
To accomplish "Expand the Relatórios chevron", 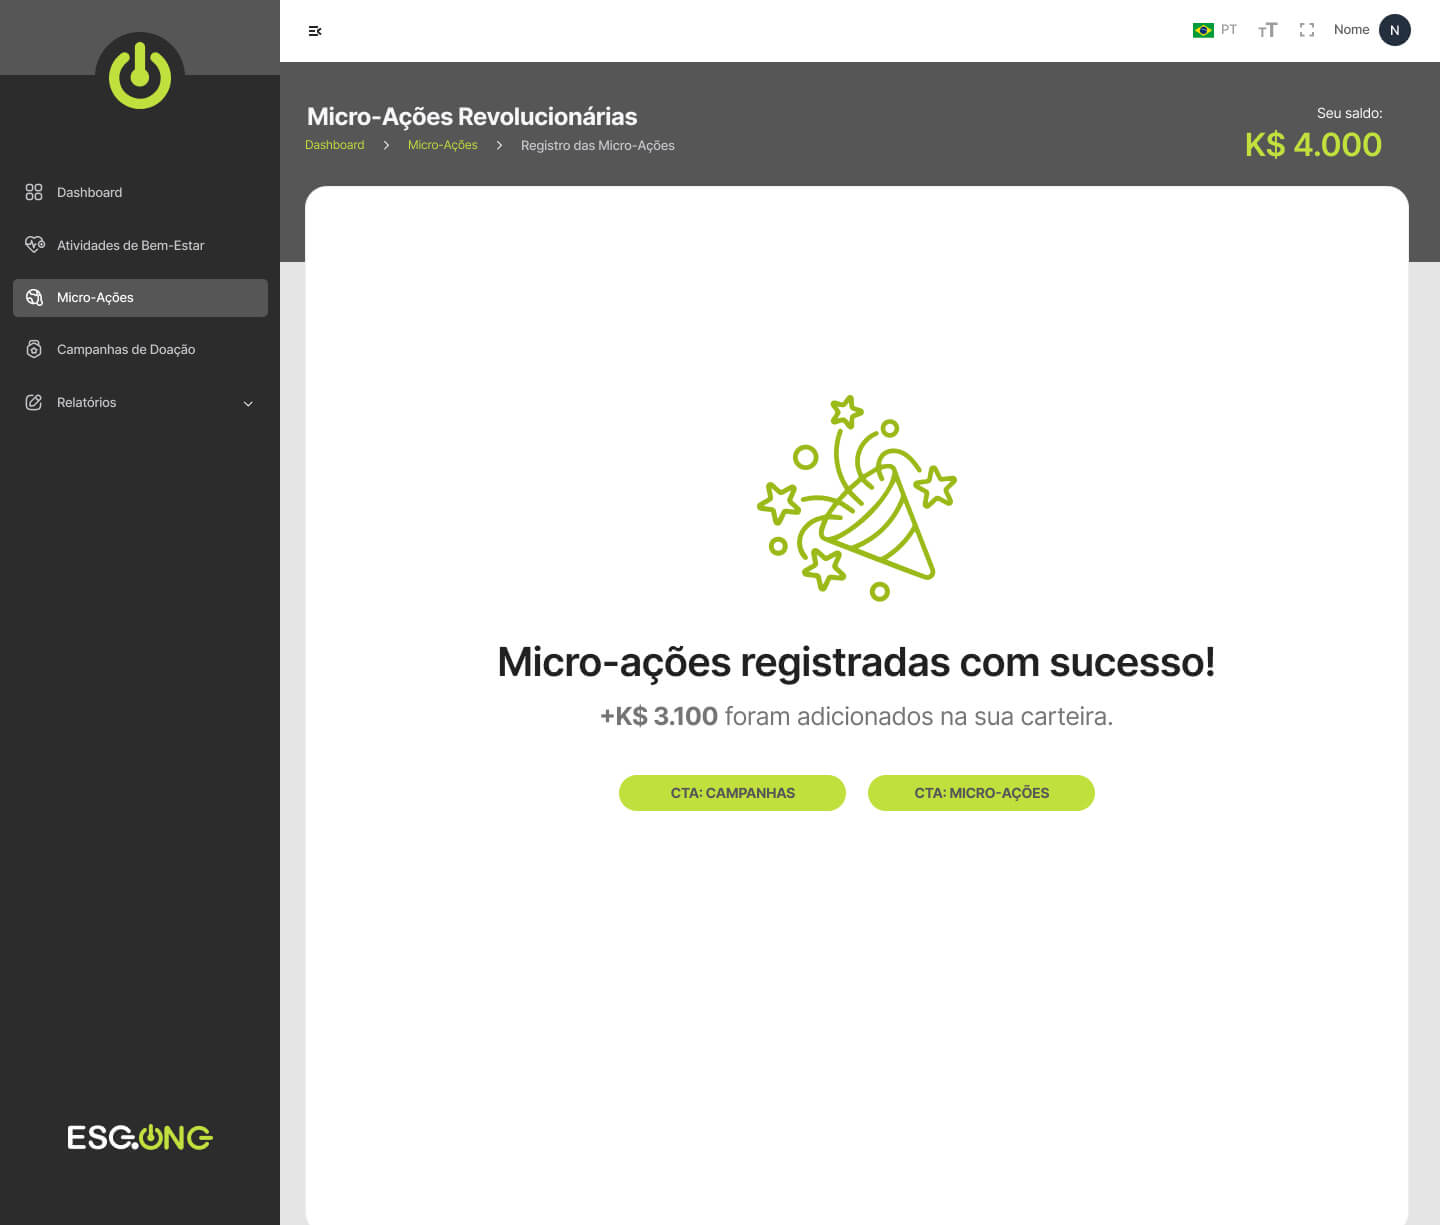I will pyautogui.click(x=248, y=403).
